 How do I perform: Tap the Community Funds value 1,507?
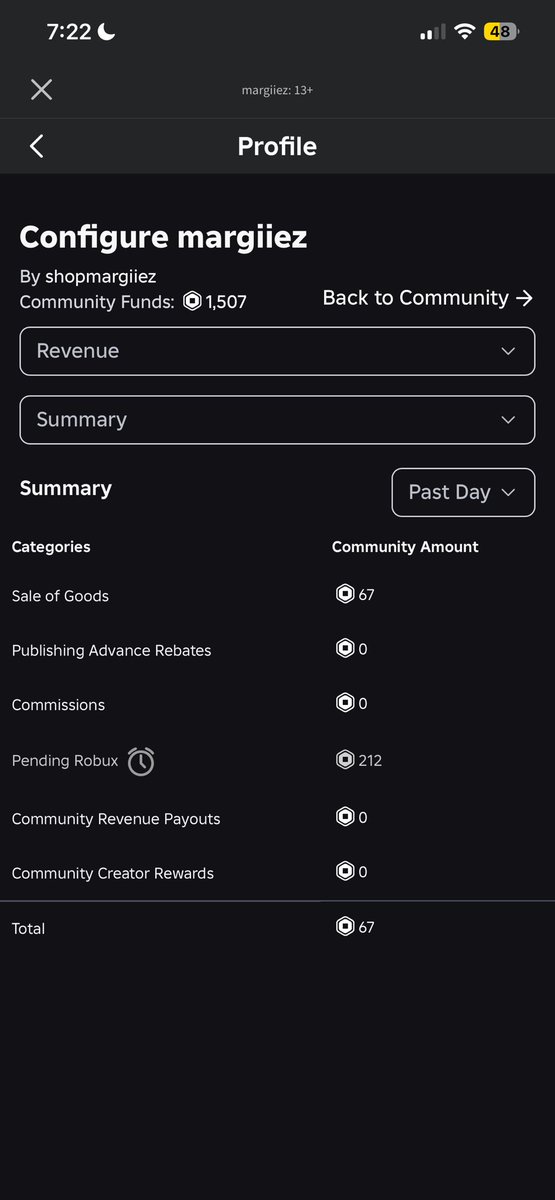point(226,302)
